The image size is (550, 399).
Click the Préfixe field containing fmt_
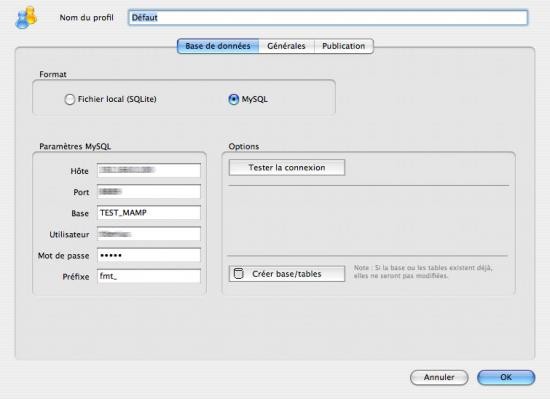(x=149, y=276)
